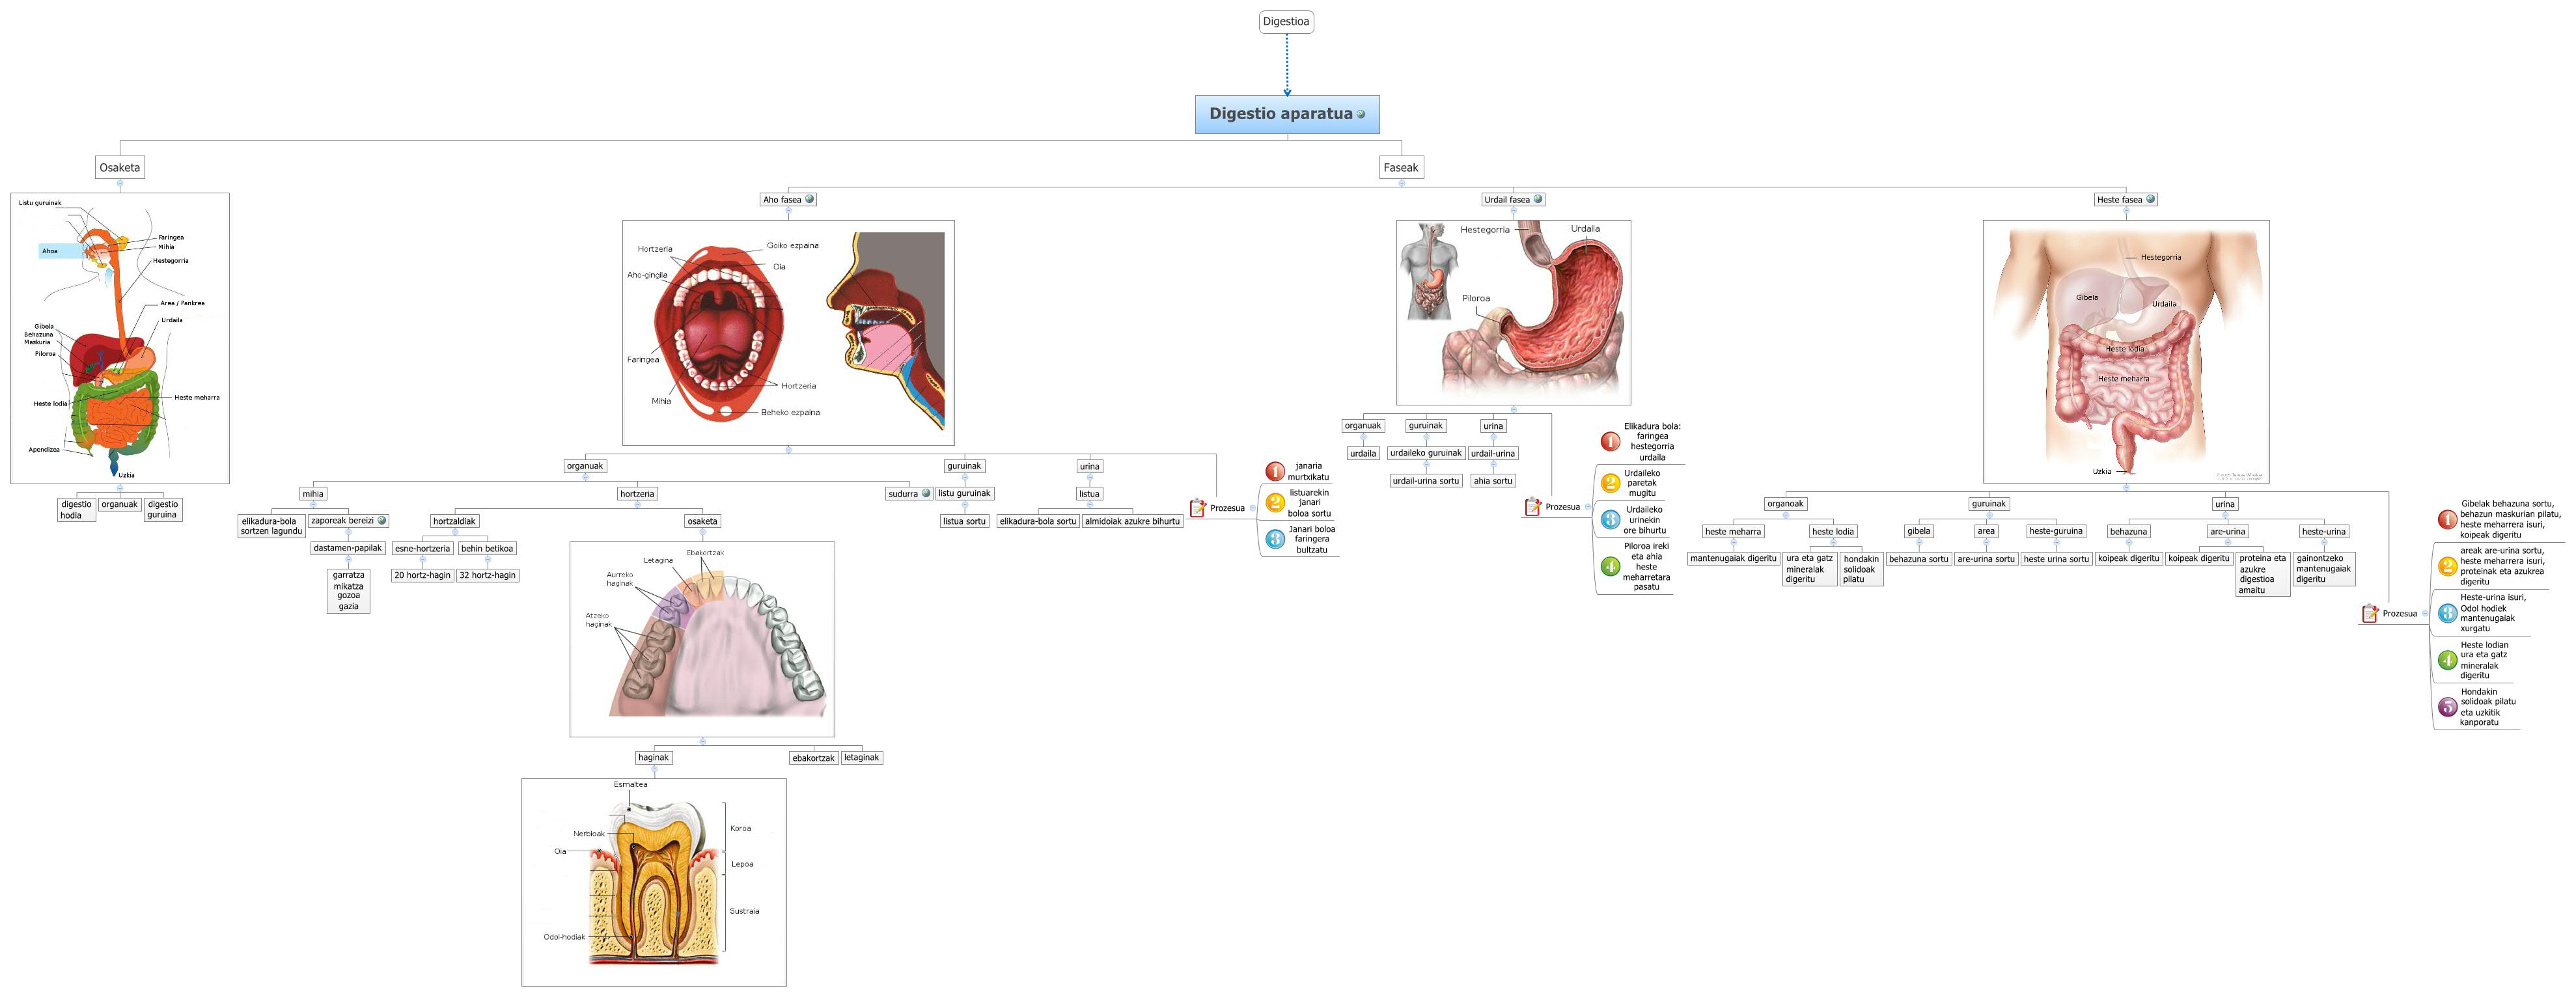
Task: Click the clipboard icon beside Aho fasea Prozesua
Action: tap(1197, 508)
